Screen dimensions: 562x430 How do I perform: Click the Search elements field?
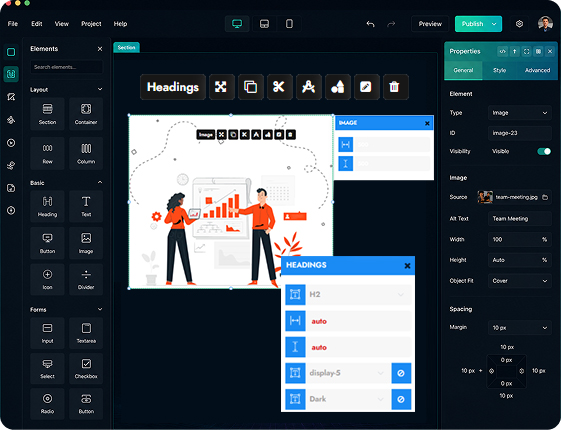67,67
